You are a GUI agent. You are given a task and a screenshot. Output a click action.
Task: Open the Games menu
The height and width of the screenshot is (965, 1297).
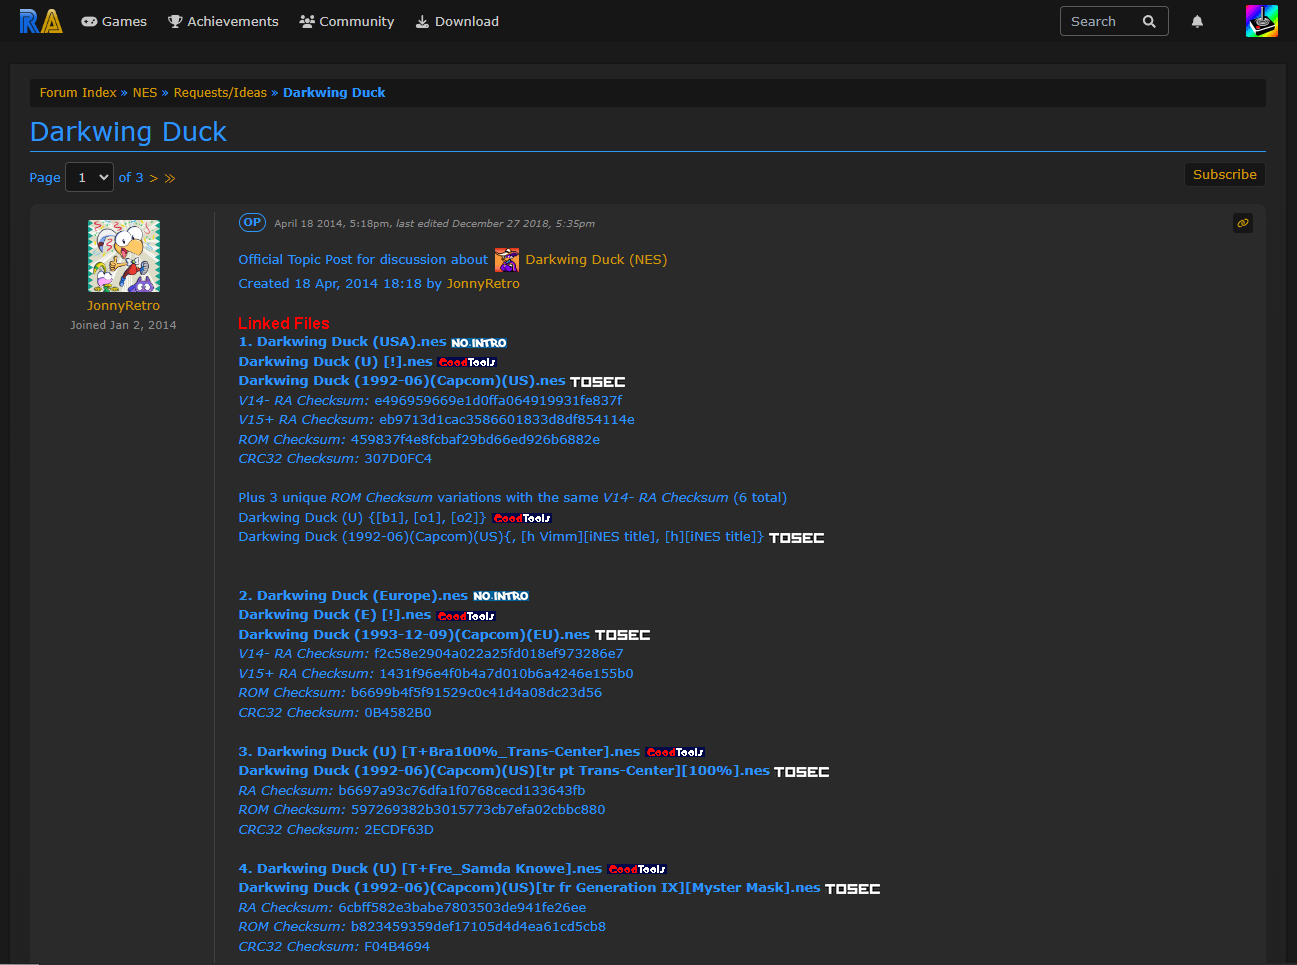click(x=114, y=21)
